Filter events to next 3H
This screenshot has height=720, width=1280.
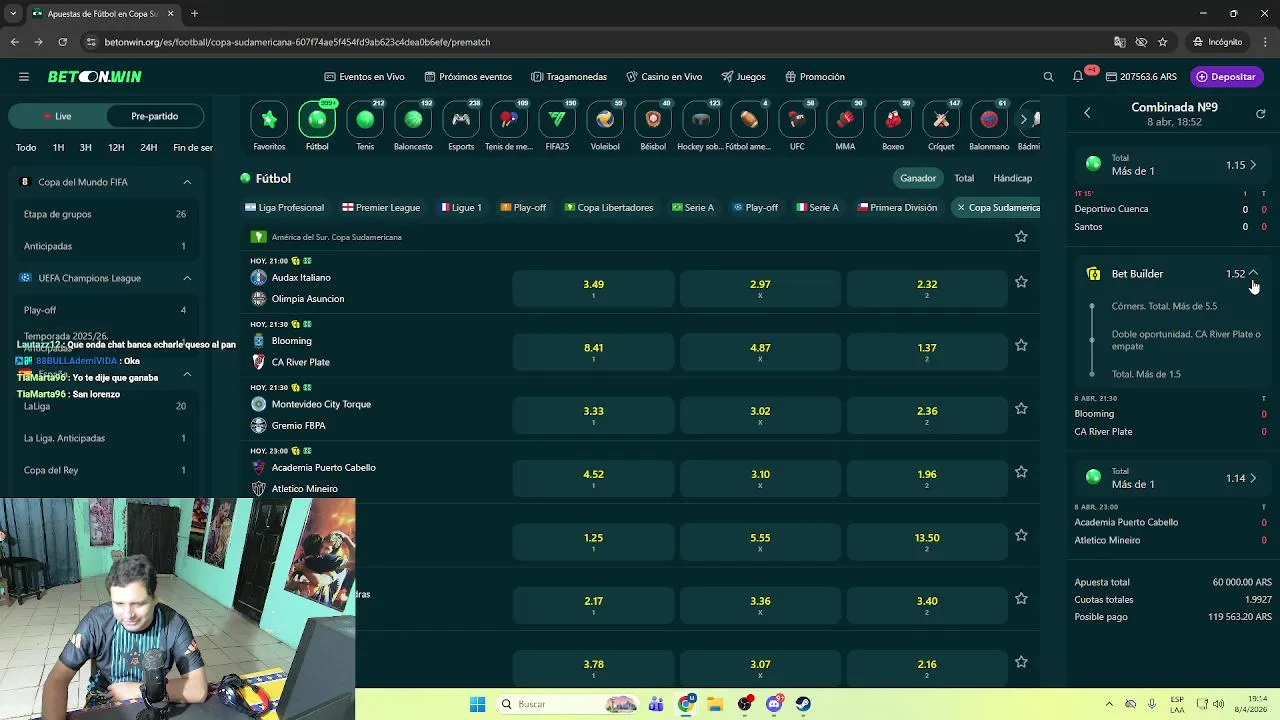tap(86, 148)
